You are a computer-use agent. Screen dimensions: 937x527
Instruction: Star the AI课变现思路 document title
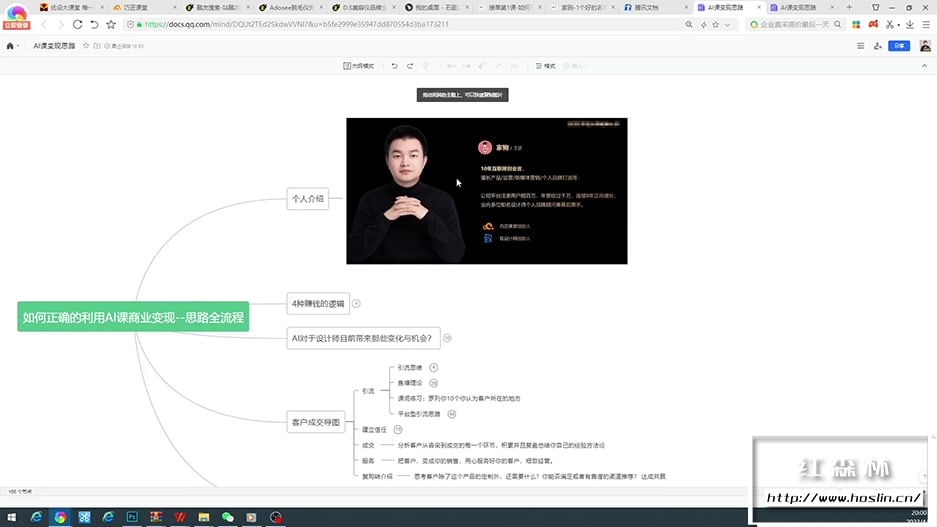tap(86, 46)
